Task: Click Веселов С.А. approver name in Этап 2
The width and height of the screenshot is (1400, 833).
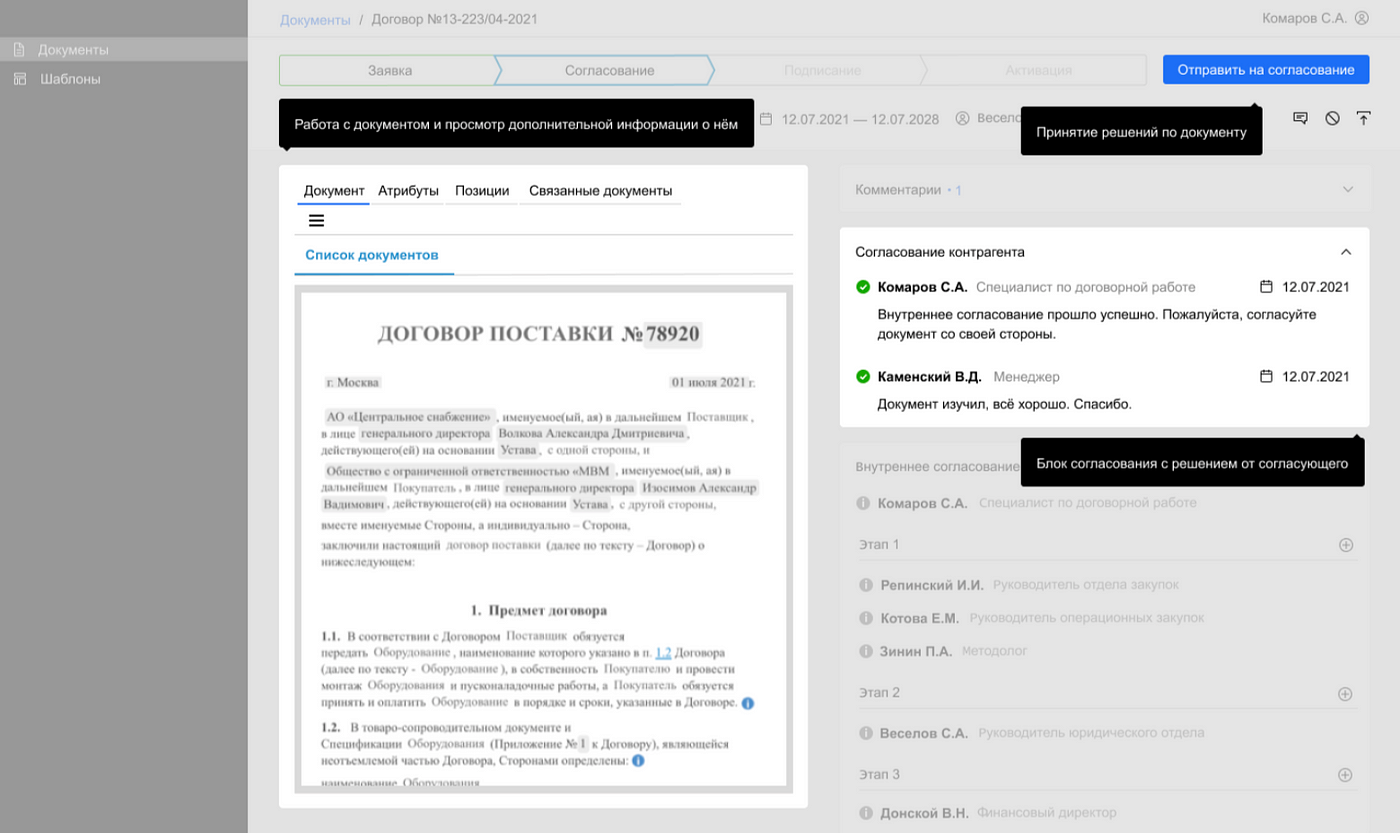Action: (924, 733)
